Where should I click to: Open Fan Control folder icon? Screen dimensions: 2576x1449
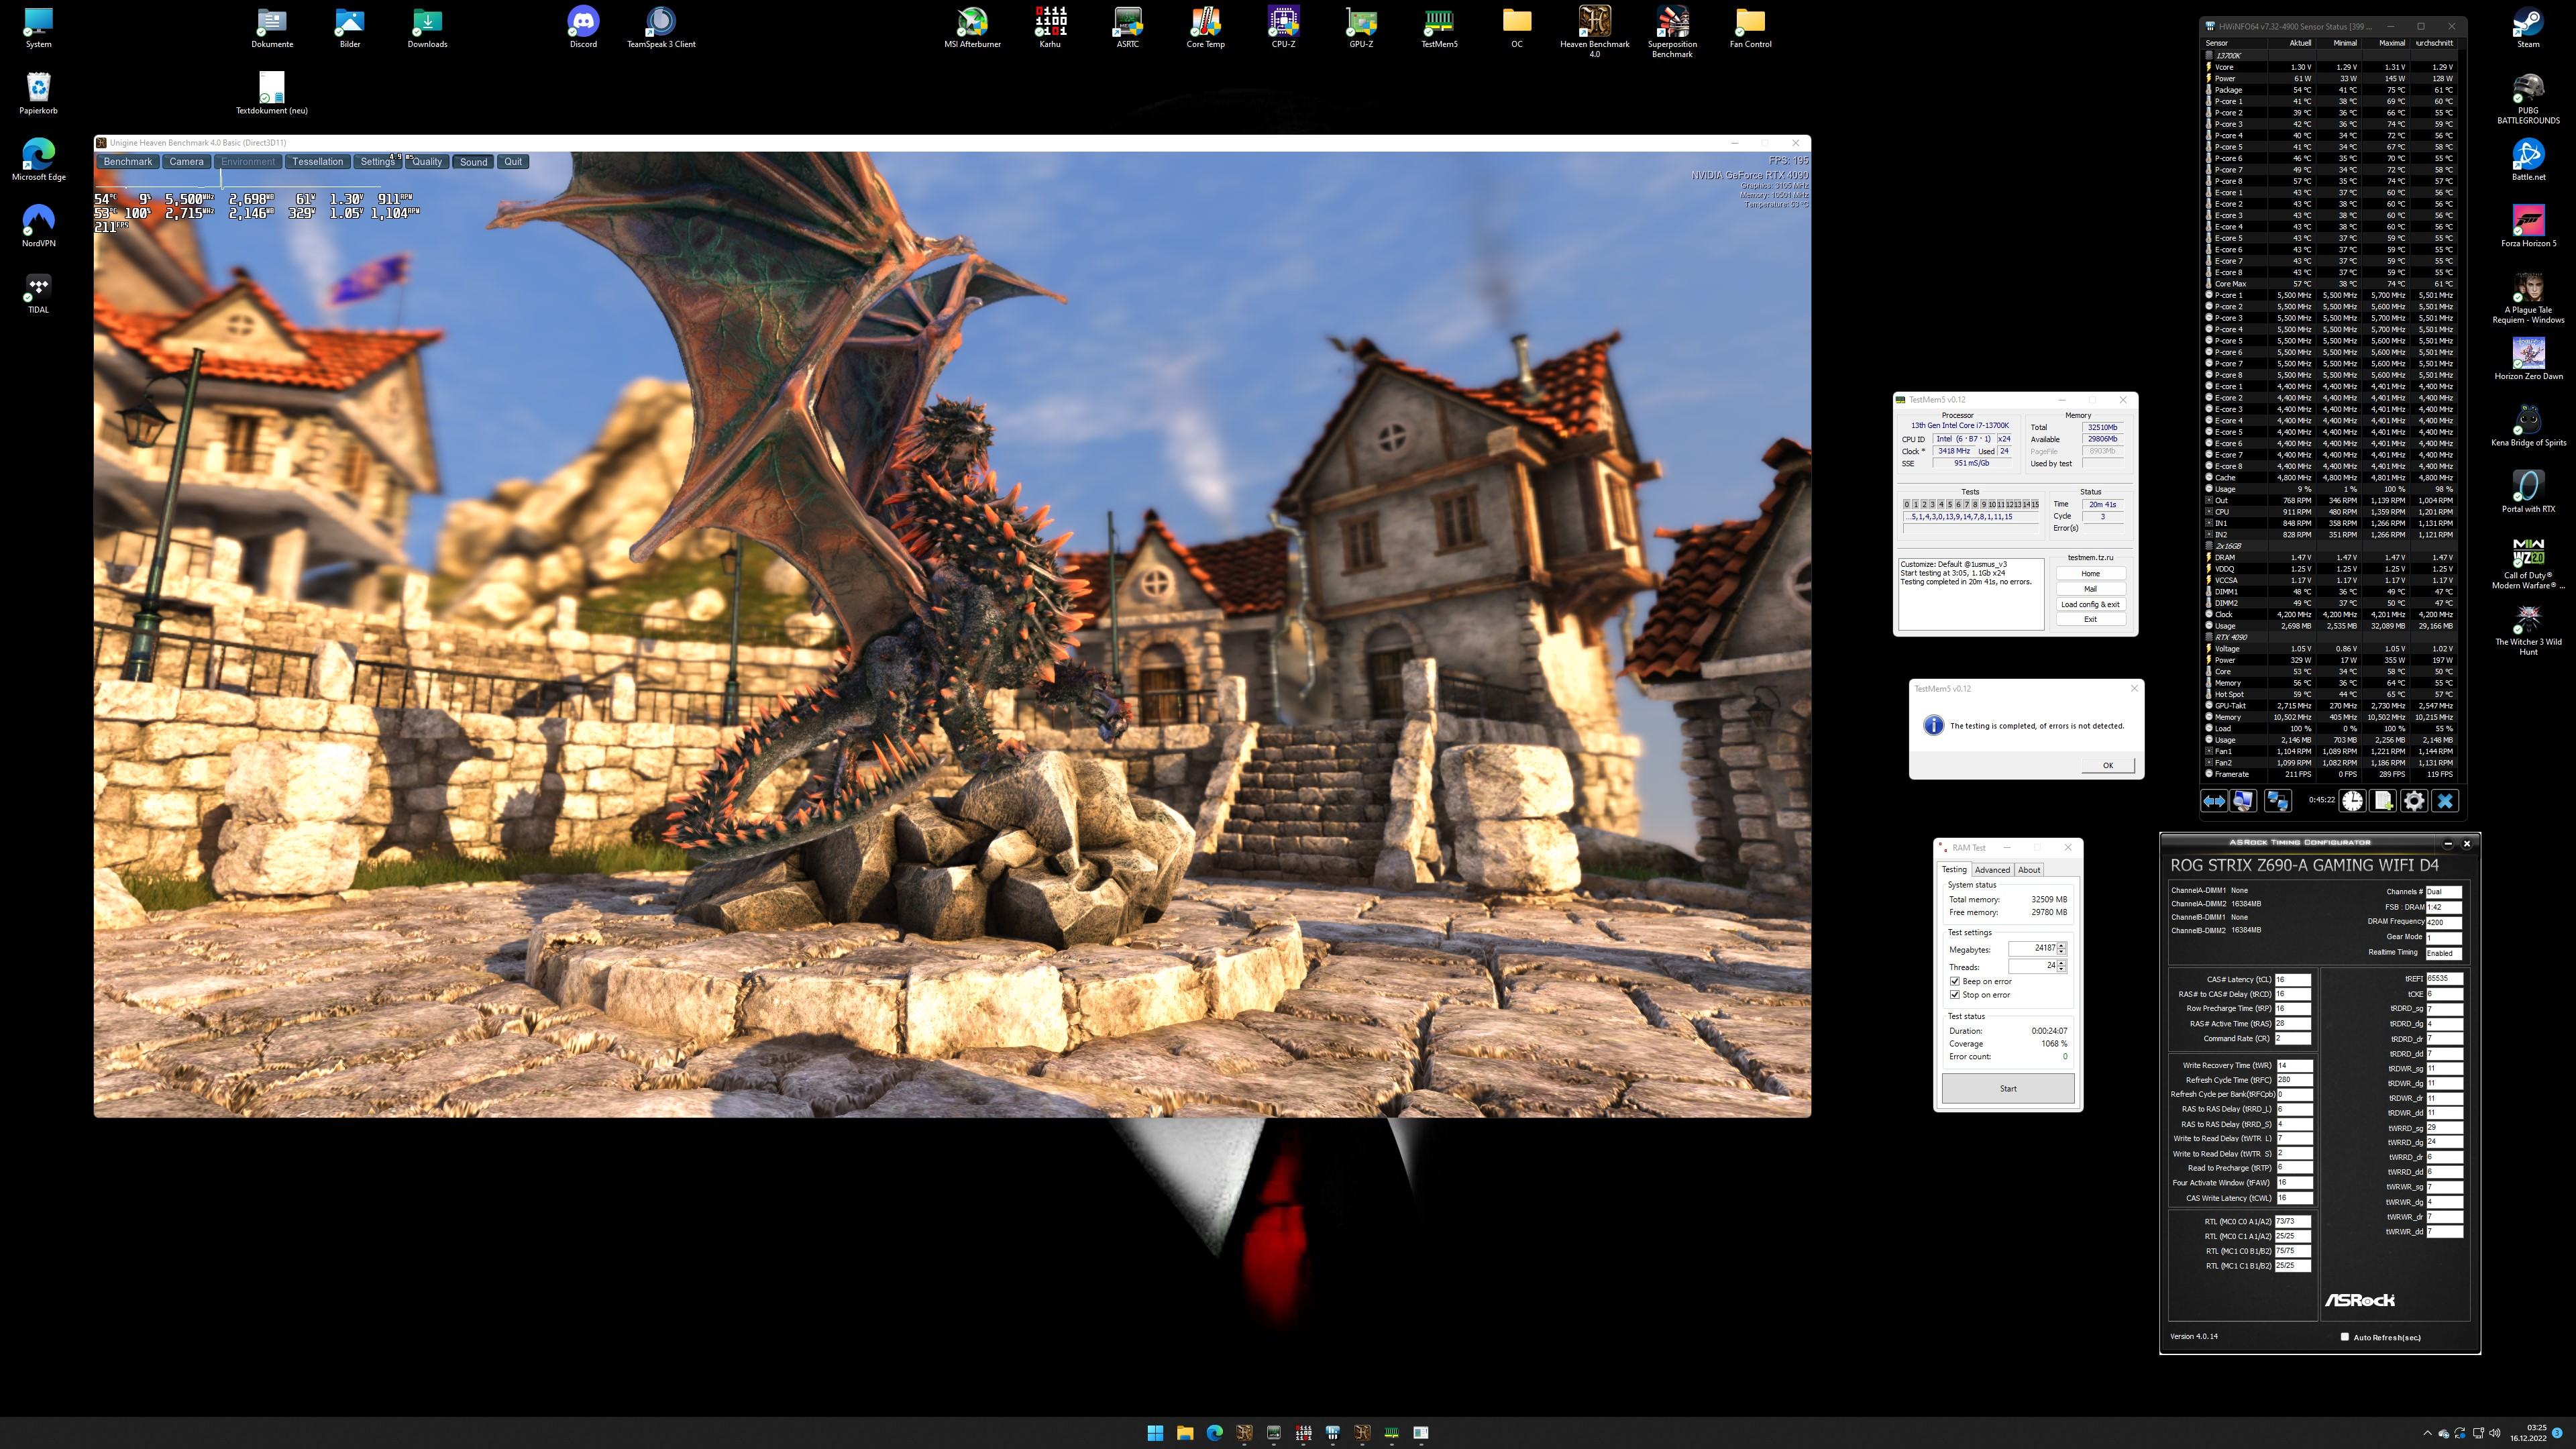coord(1750,28)
